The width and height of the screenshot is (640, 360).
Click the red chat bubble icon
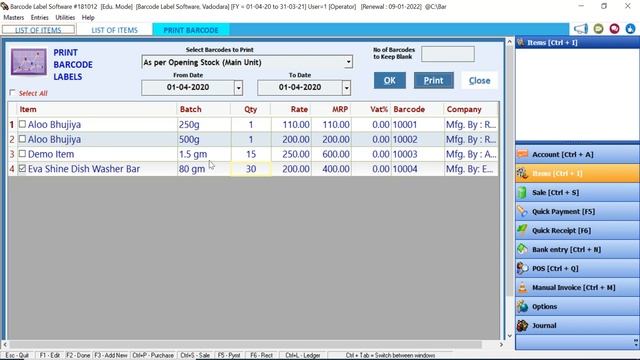tap(614, 29)
